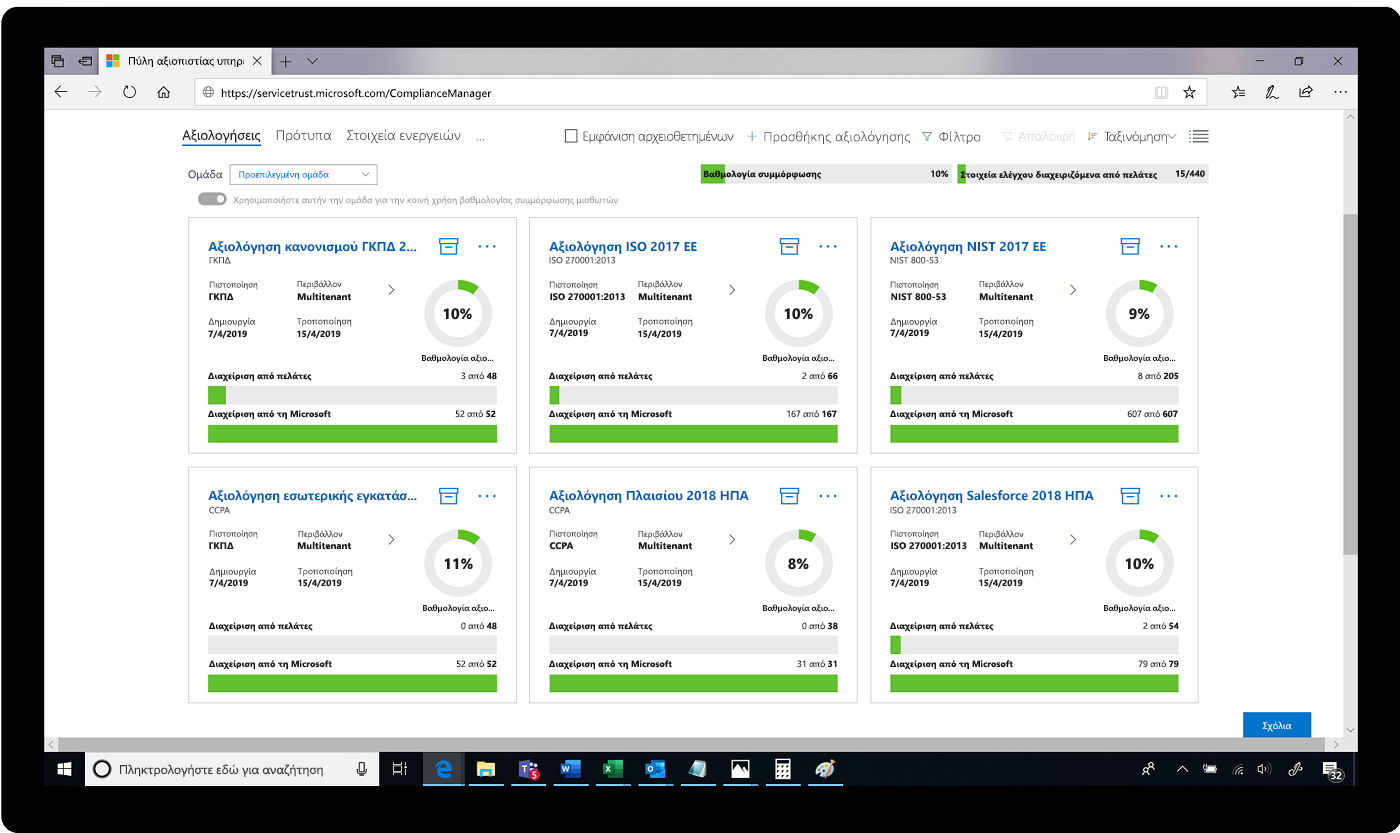Go back to previous page

pyautogui.click(x=61, y=92)
